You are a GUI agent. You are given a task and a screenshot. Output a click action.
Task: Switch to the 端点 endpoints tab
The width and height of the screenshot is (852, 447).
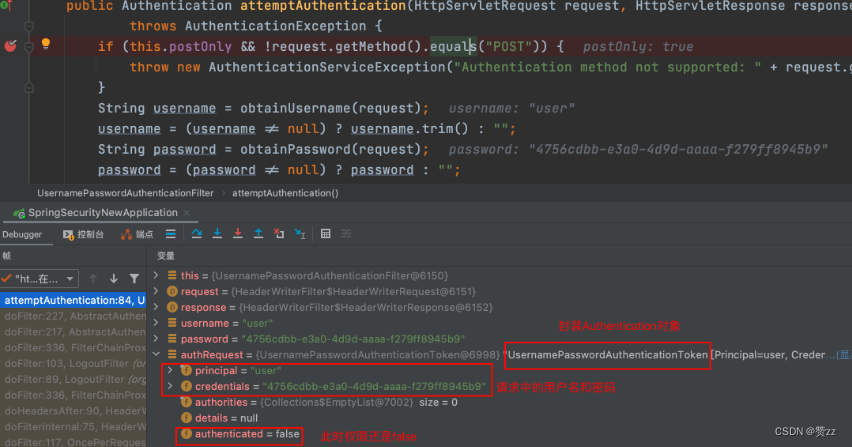click(137, 235)
